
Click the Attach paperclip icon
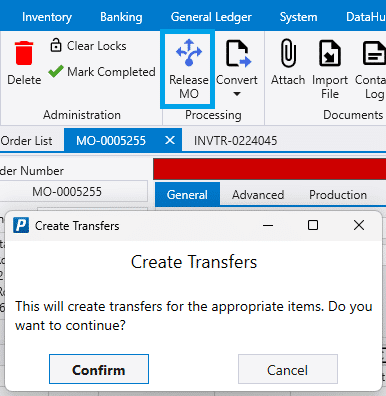(x=288, y=53)
